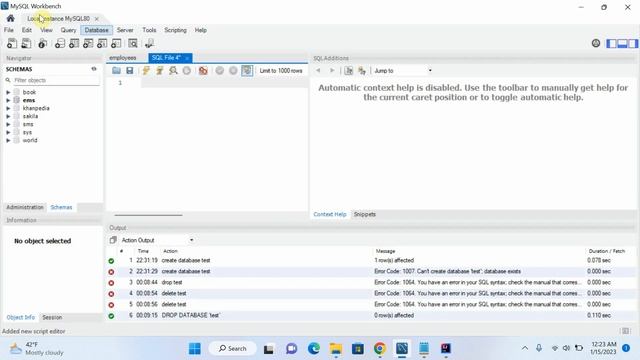Image resolution: width=640 pixels, height=360 pixels.
Task: Execute statement under cursor icon
Action: pos(160,71)
